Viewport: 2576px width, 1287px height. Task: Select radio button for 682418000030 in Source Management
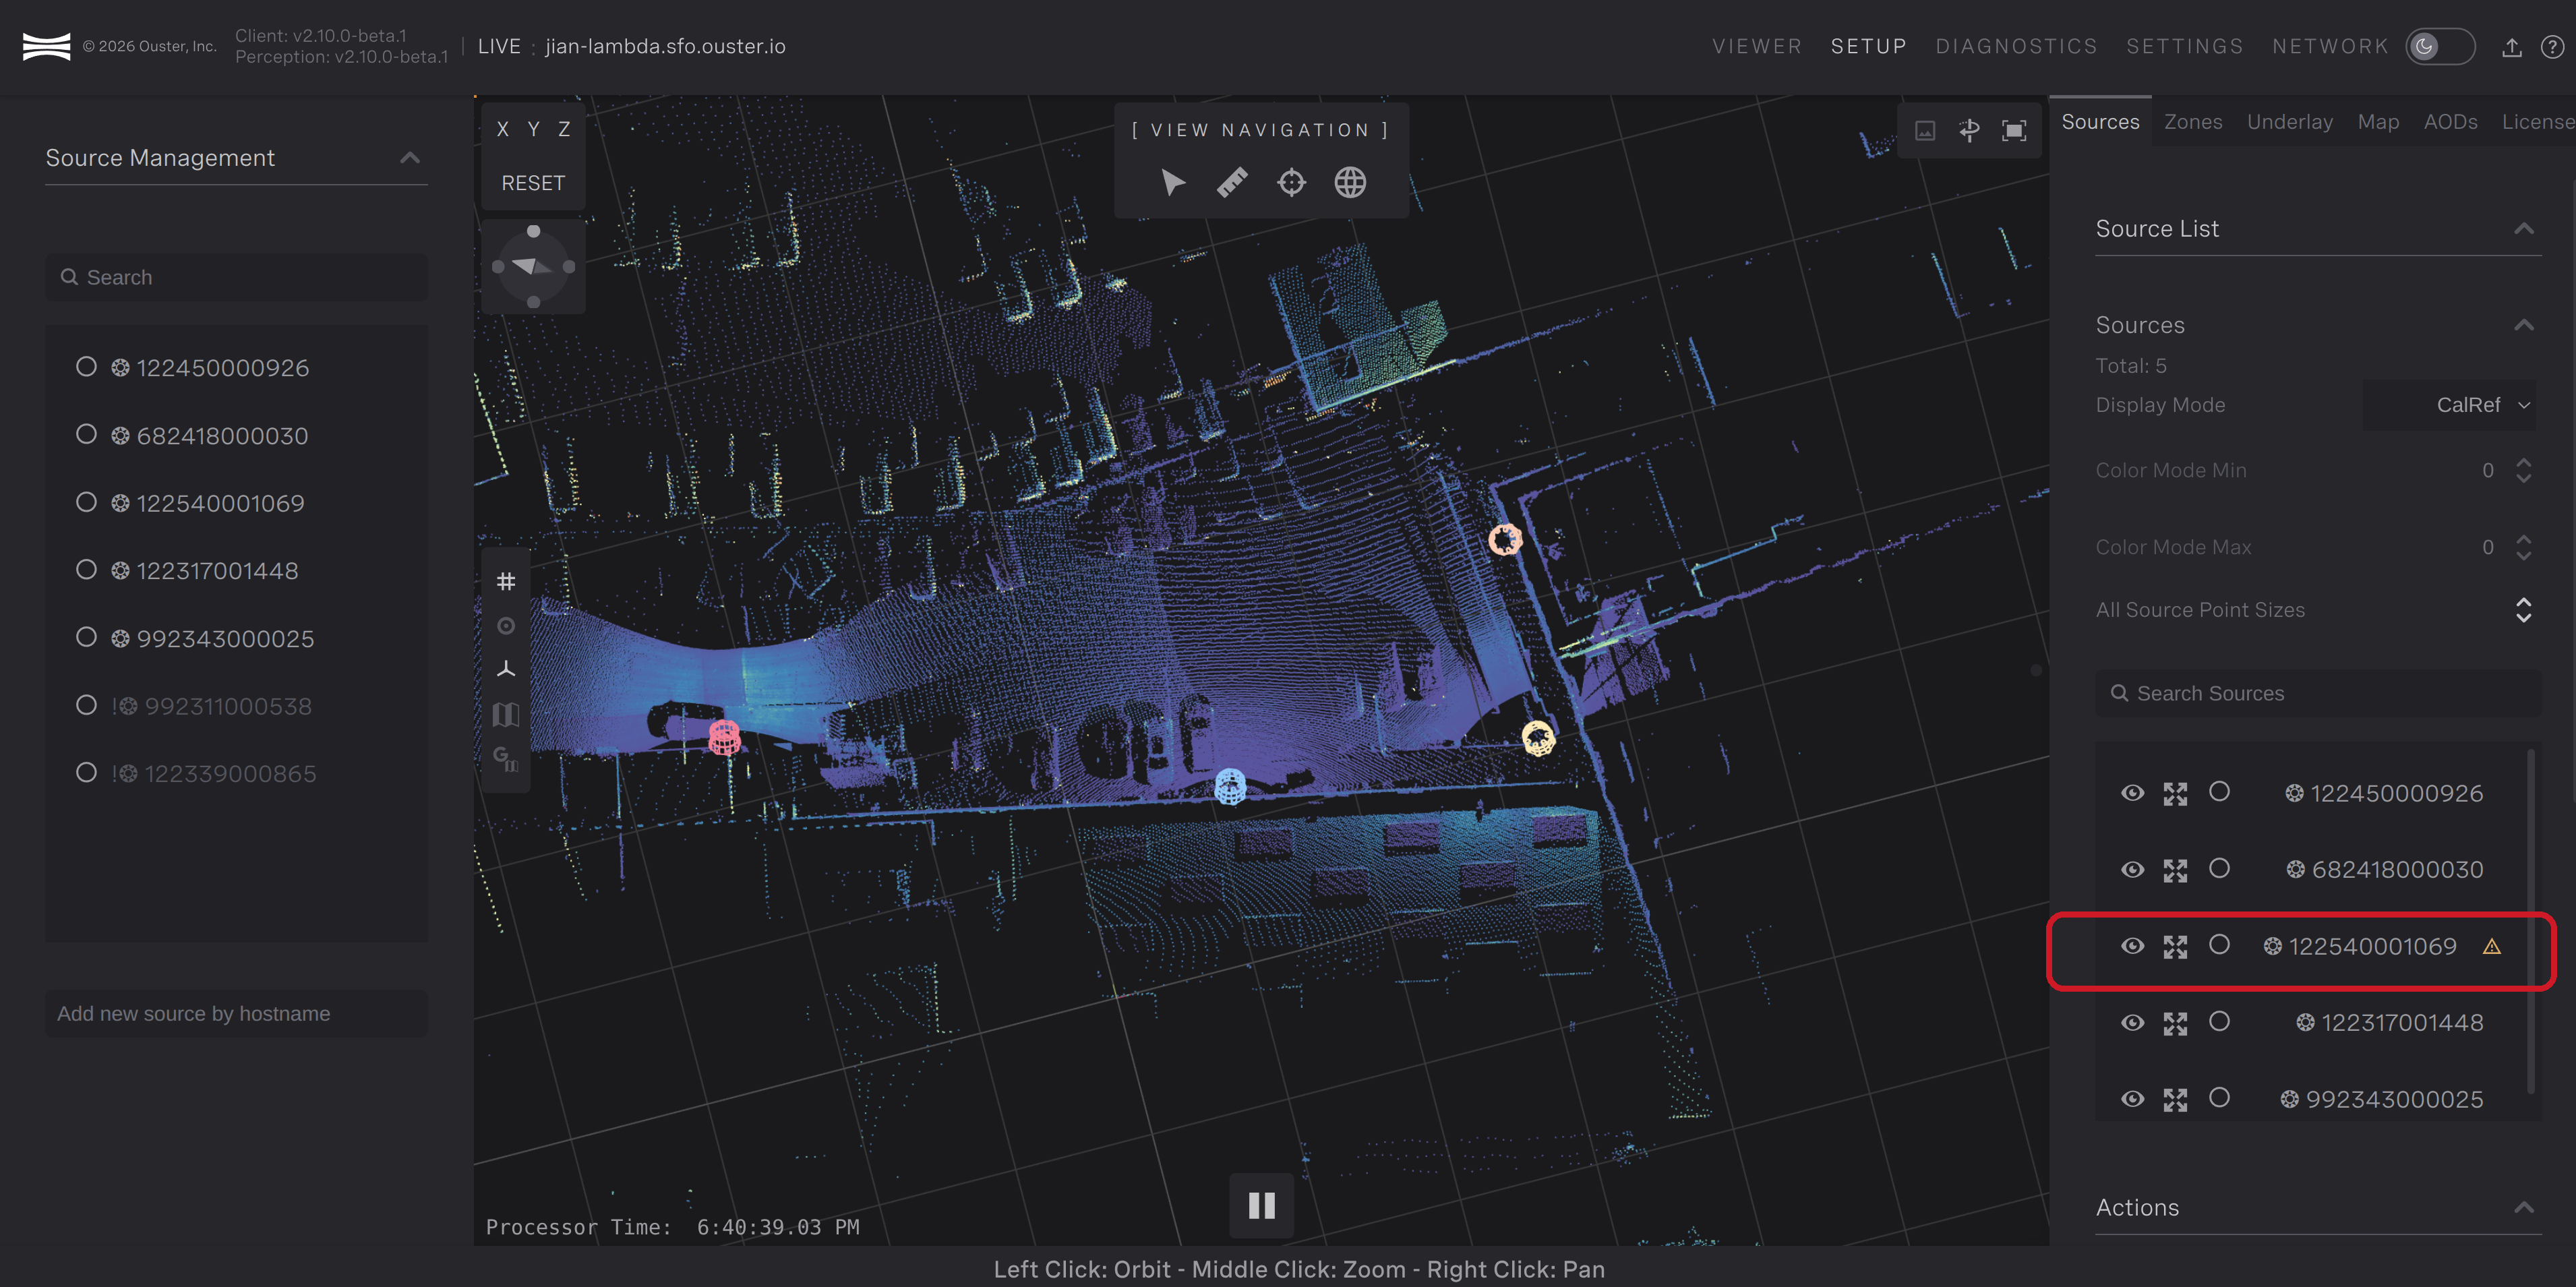point(87,434)
